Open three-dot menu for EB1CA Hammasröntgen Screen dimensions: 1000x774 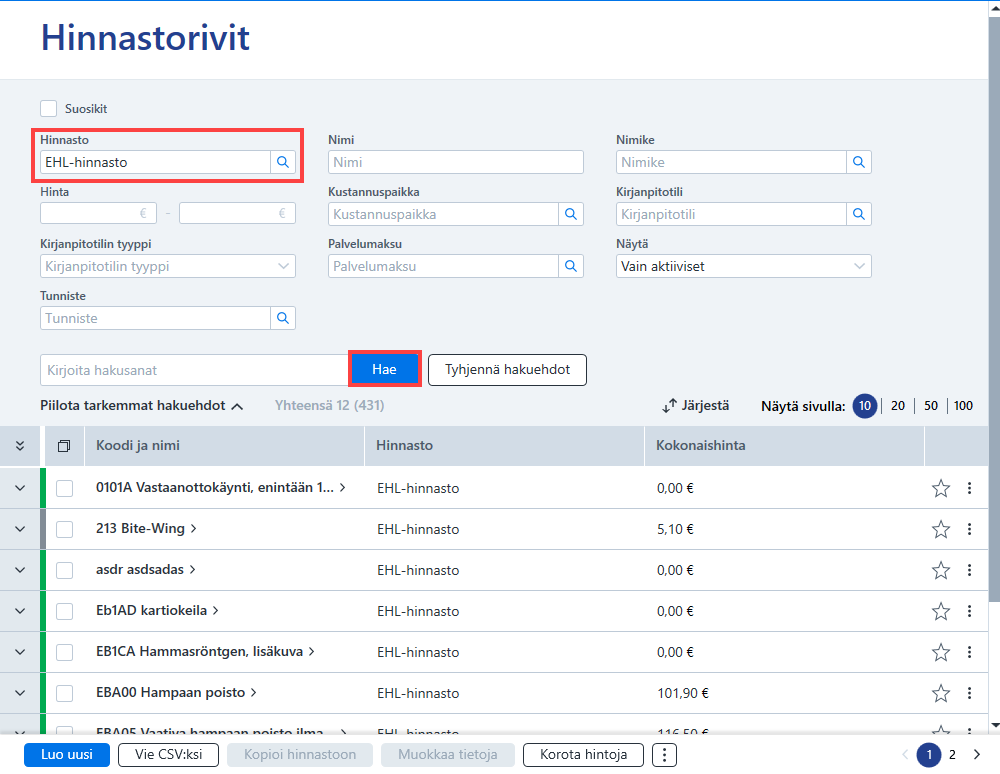pos(969,652)
